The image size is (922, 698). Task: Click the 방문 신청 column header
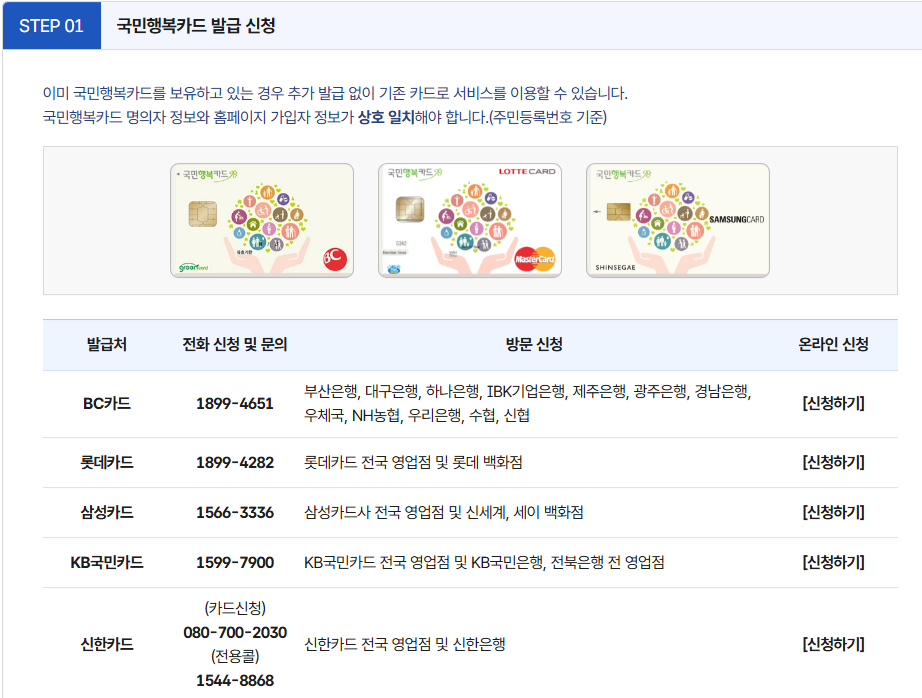click(x=534, y=345)
